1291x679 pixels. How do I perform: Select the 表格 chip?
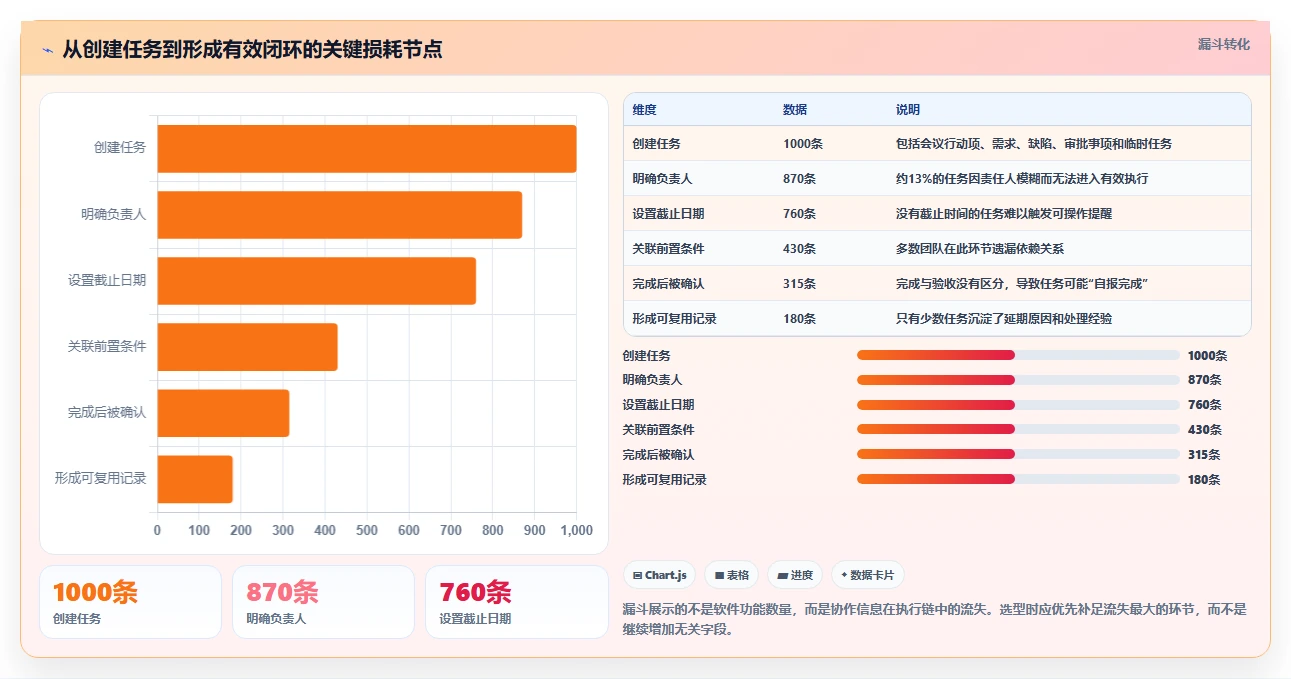[731, 575]
